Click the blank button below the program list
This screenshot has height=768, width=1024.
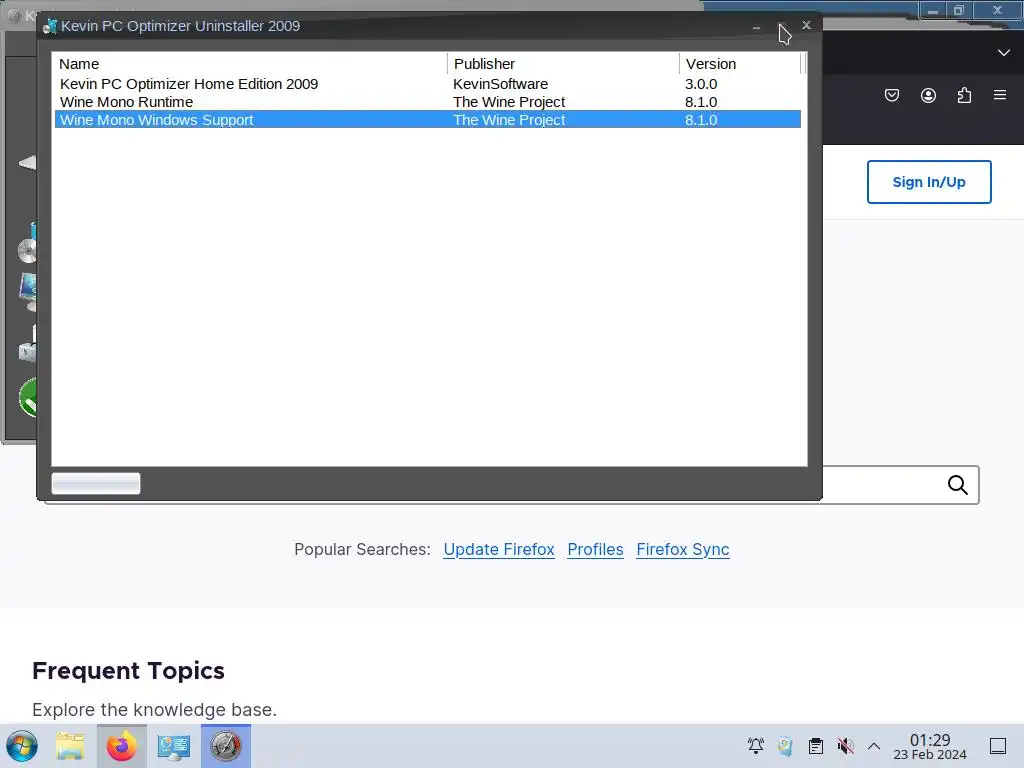pyautogui.click(x=96, y=484)
